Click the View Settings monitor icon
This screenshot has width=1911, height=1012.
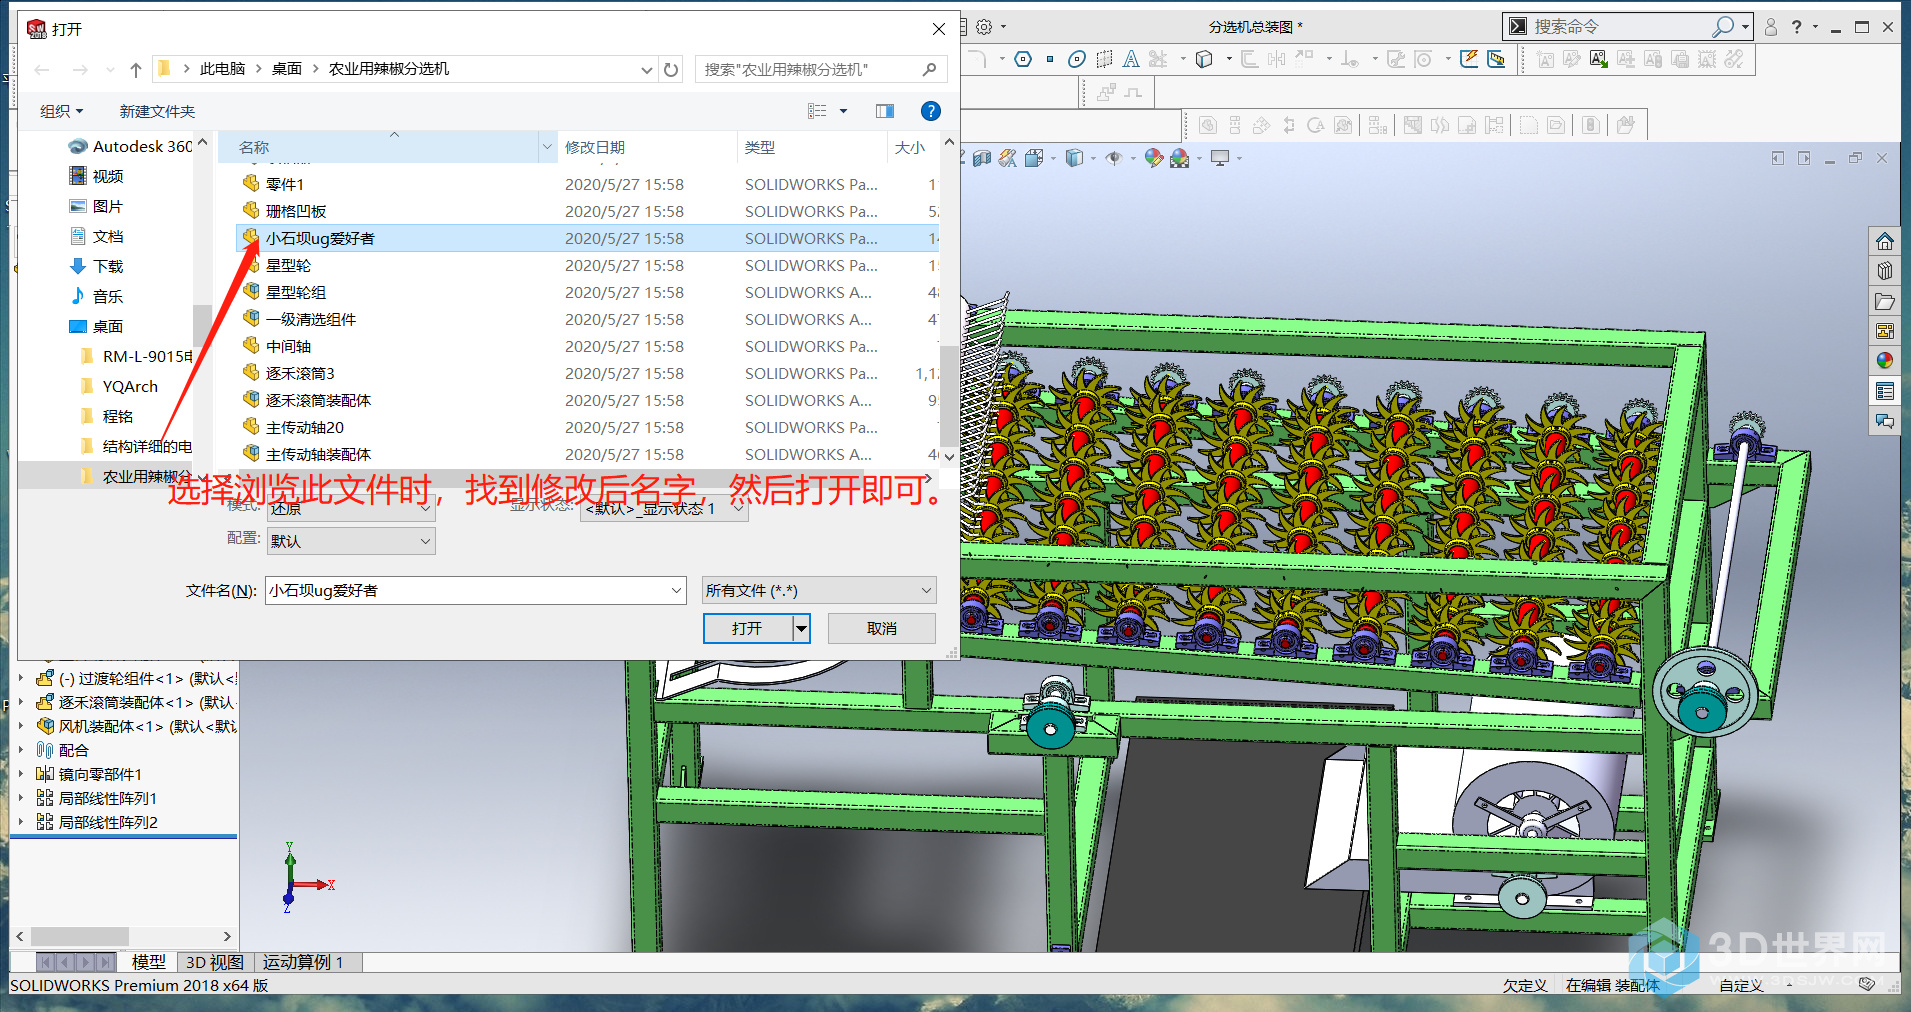[1220, 158]
